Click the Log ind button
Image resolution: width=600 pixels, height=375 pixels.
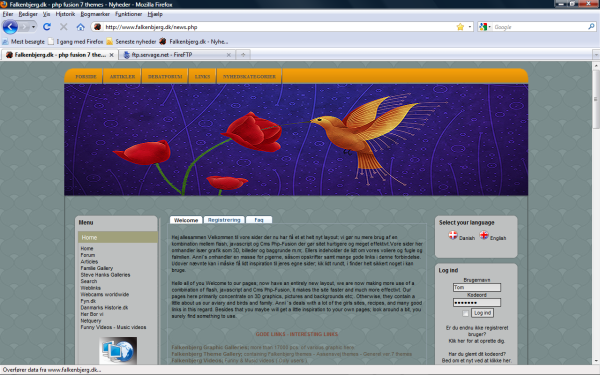click(x=482, y=313)
